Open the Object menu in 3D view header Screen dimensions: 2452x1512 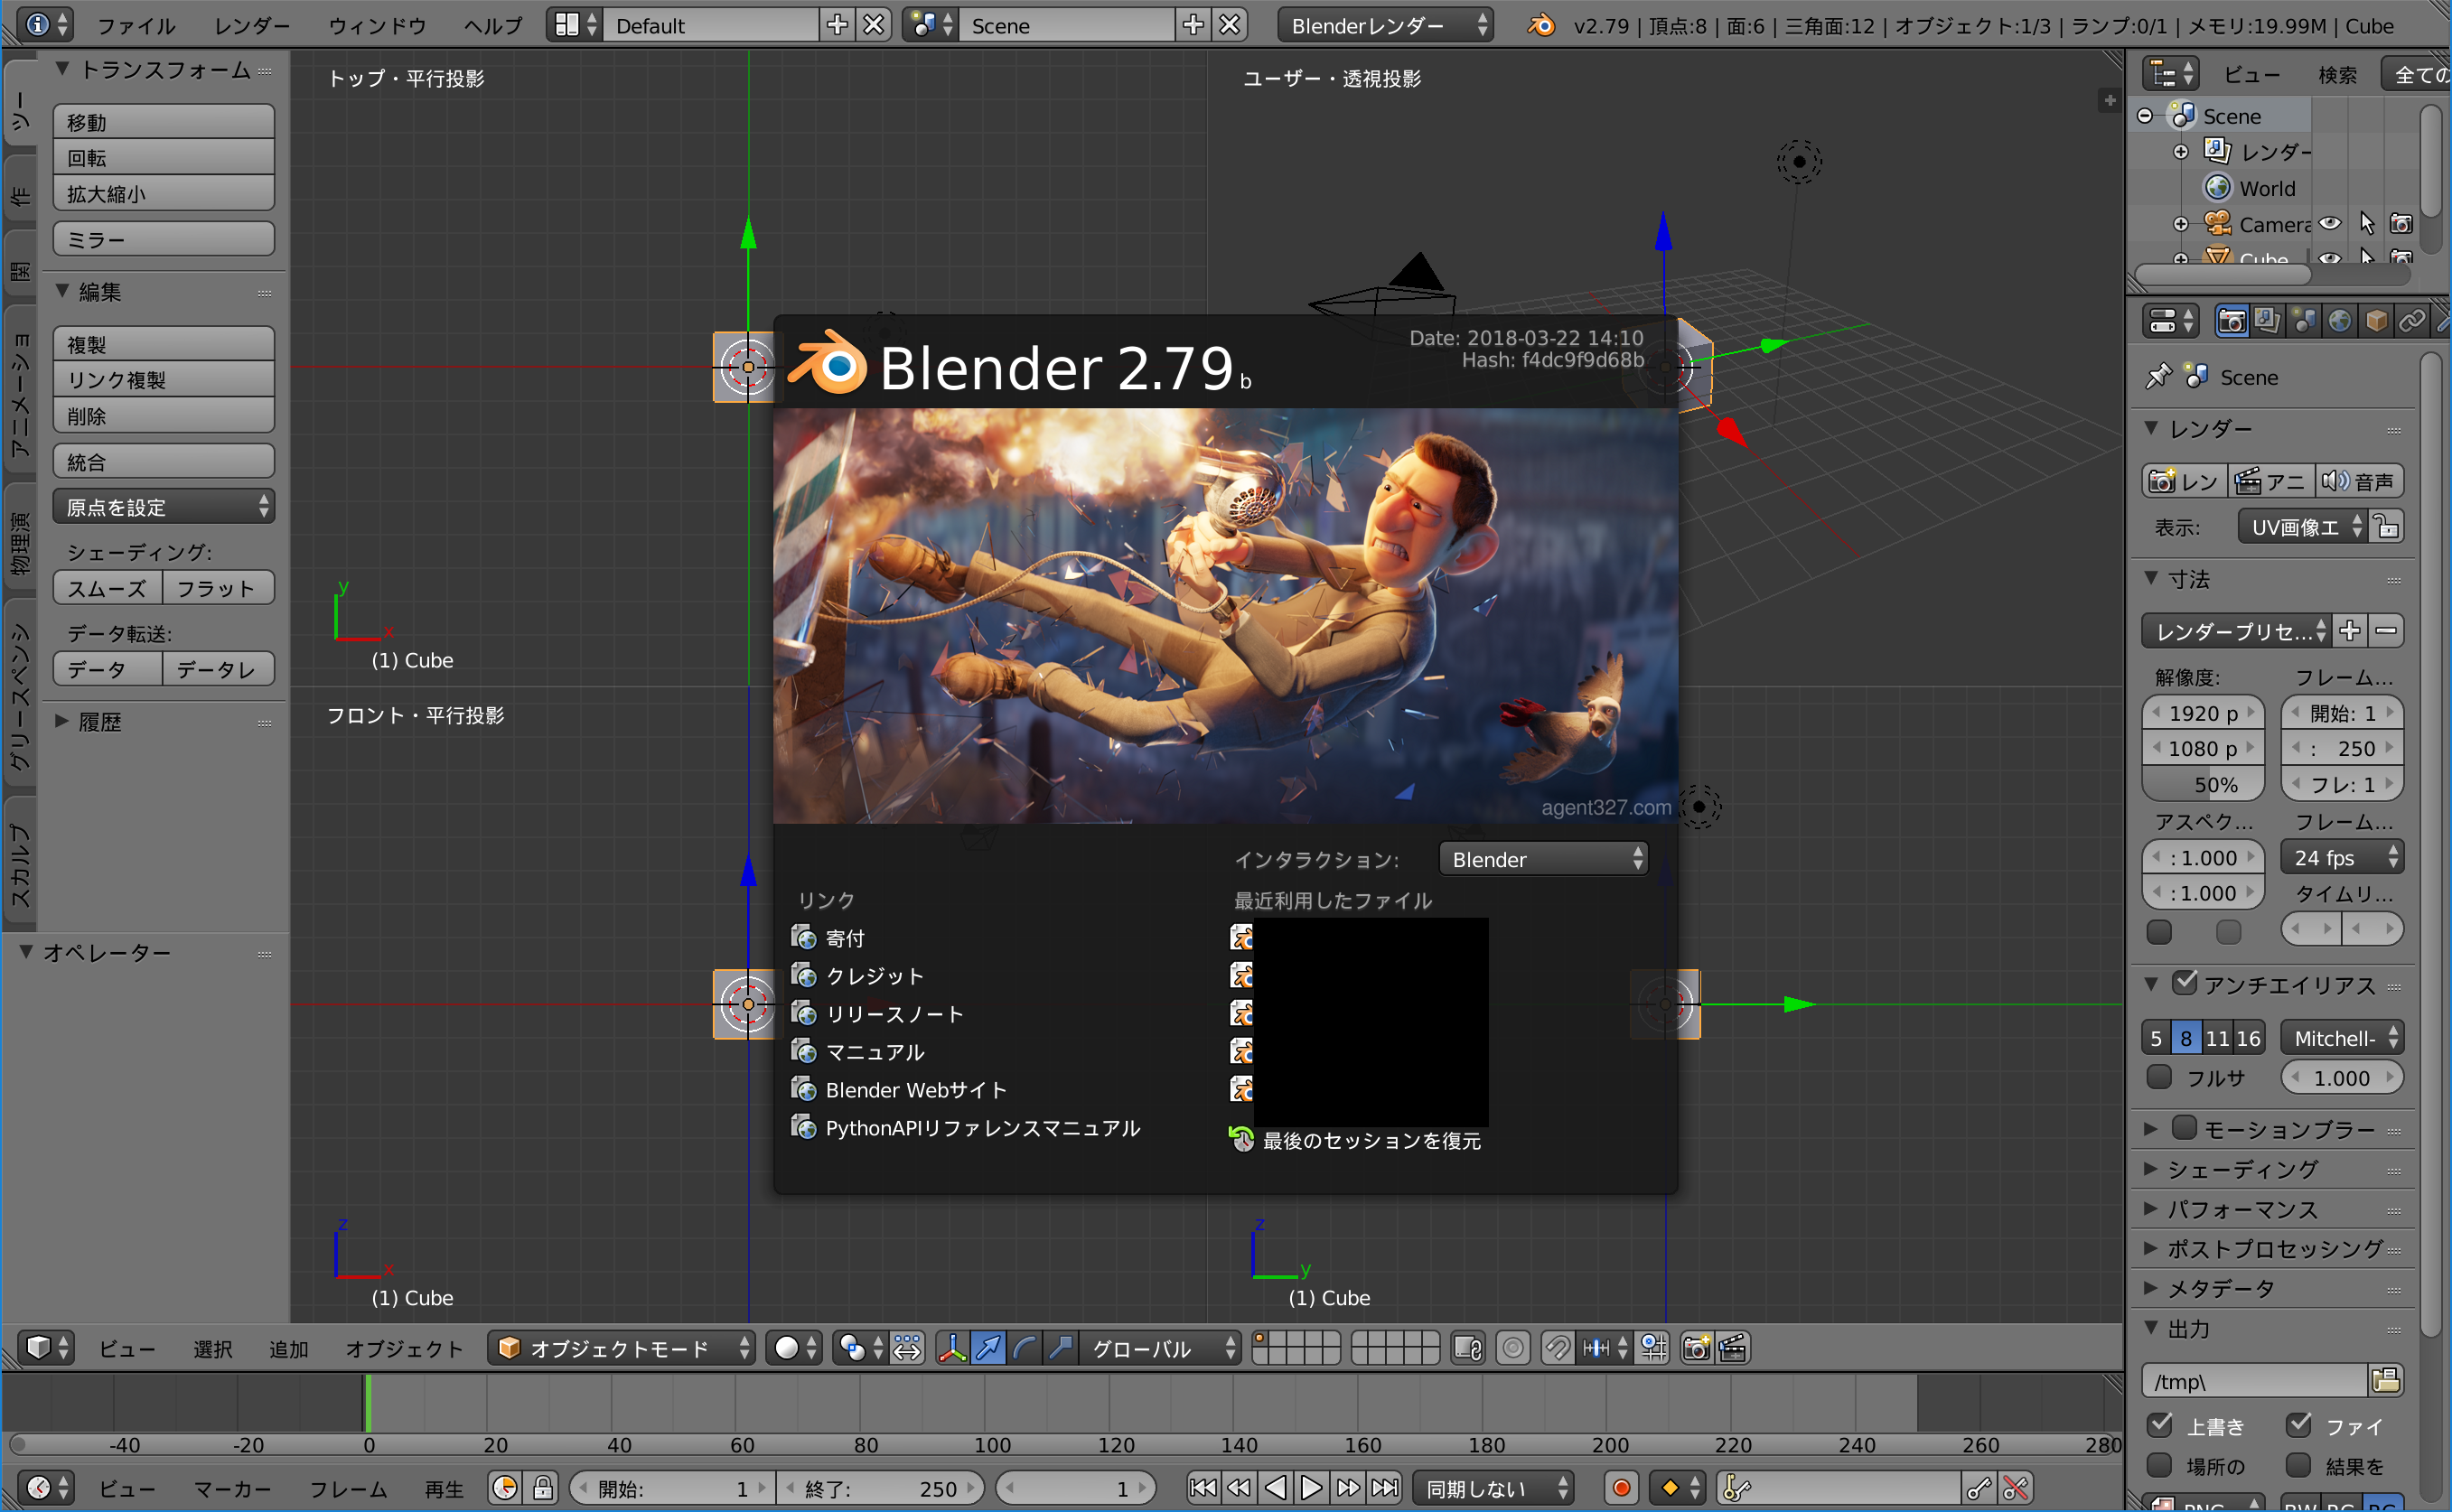pyautogui.click(x=404, y=1349)
